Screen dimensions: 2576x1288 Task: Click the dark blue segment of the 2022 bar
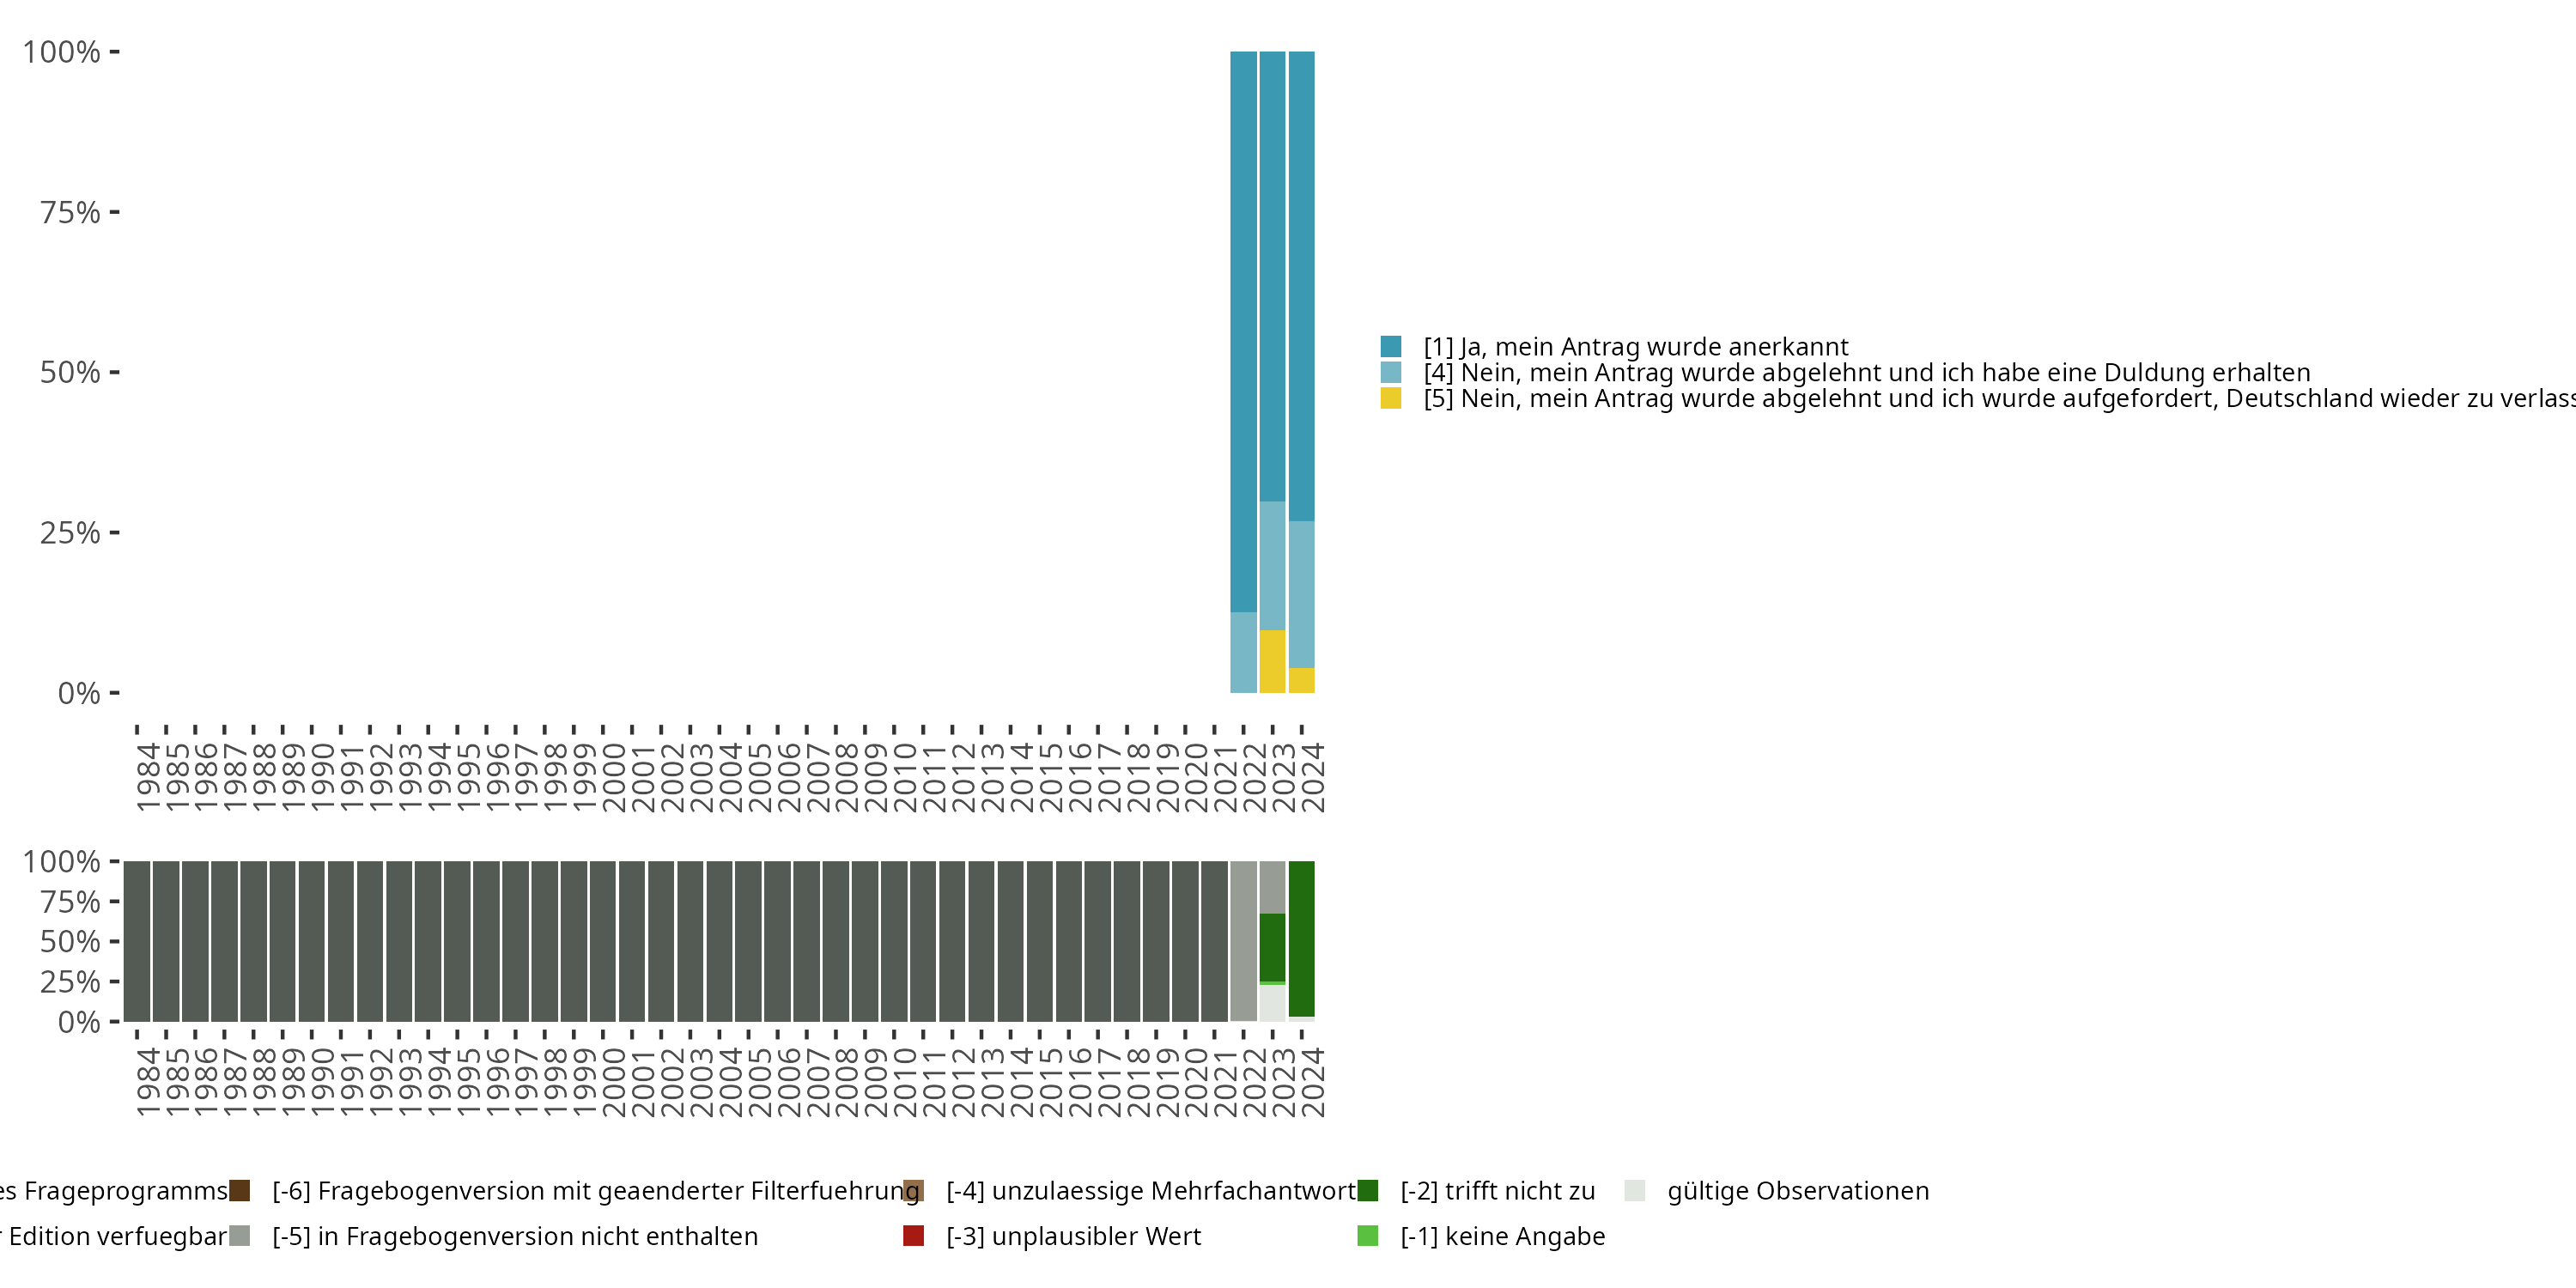(x=1243, y=330)
